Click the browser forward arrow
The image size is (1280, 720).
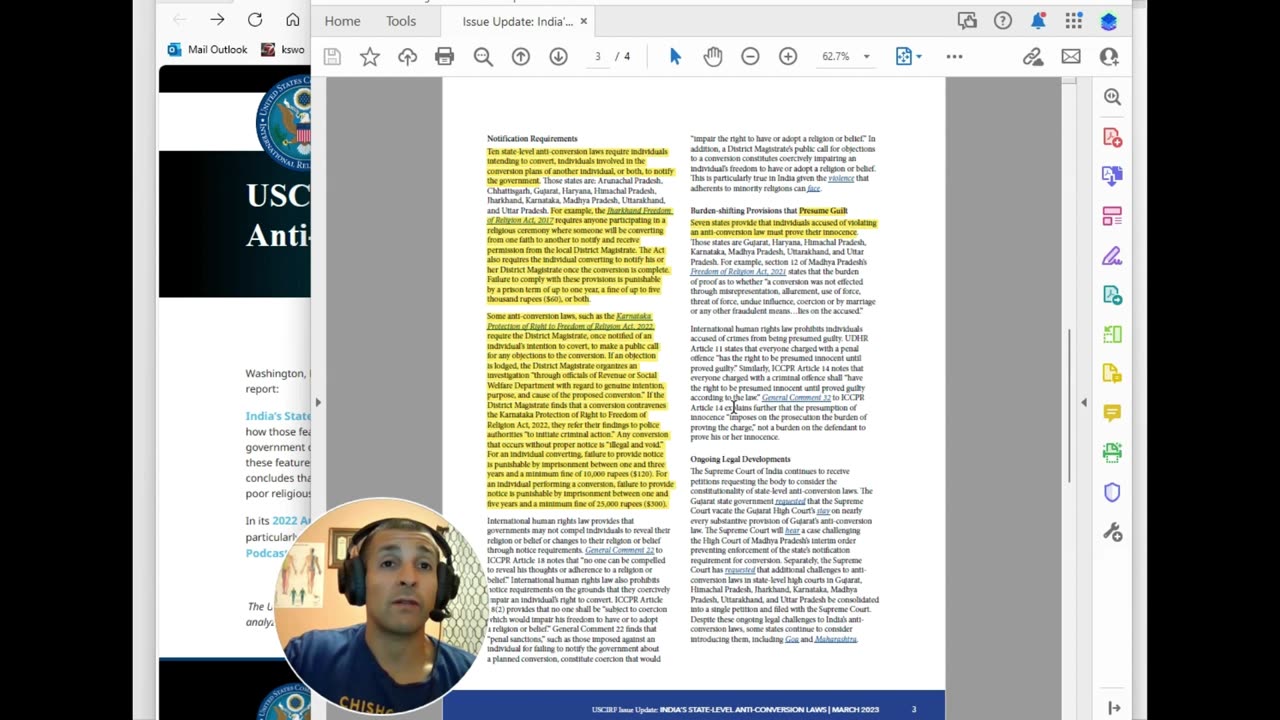point(217,20)
